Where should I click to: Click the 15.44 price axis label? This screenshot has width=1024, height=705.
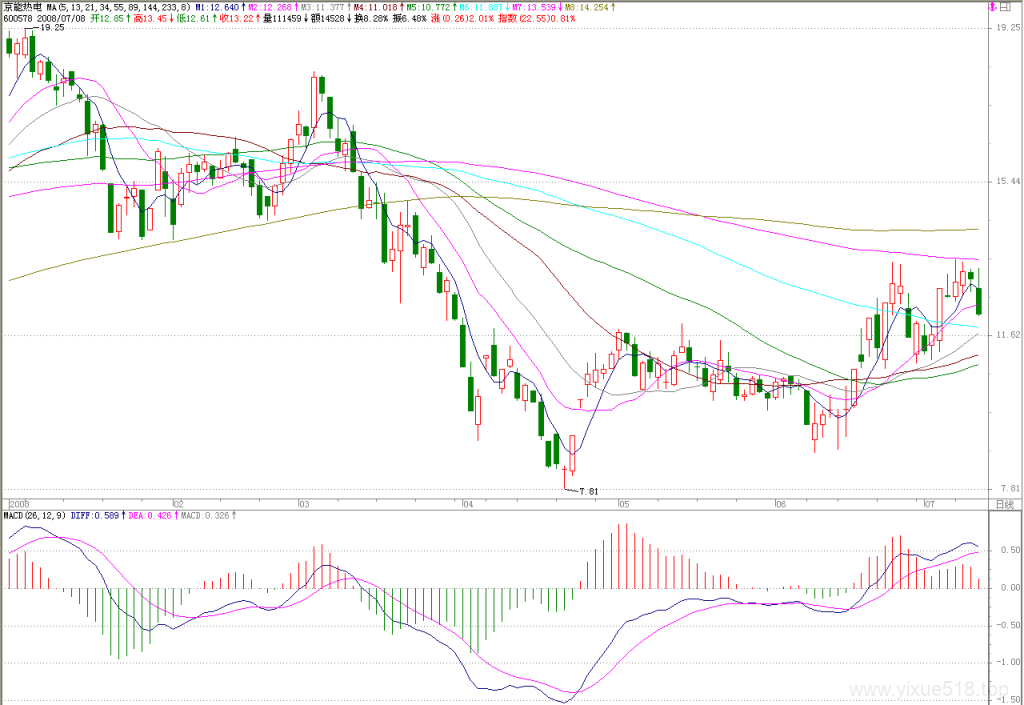click(1008, 181)
